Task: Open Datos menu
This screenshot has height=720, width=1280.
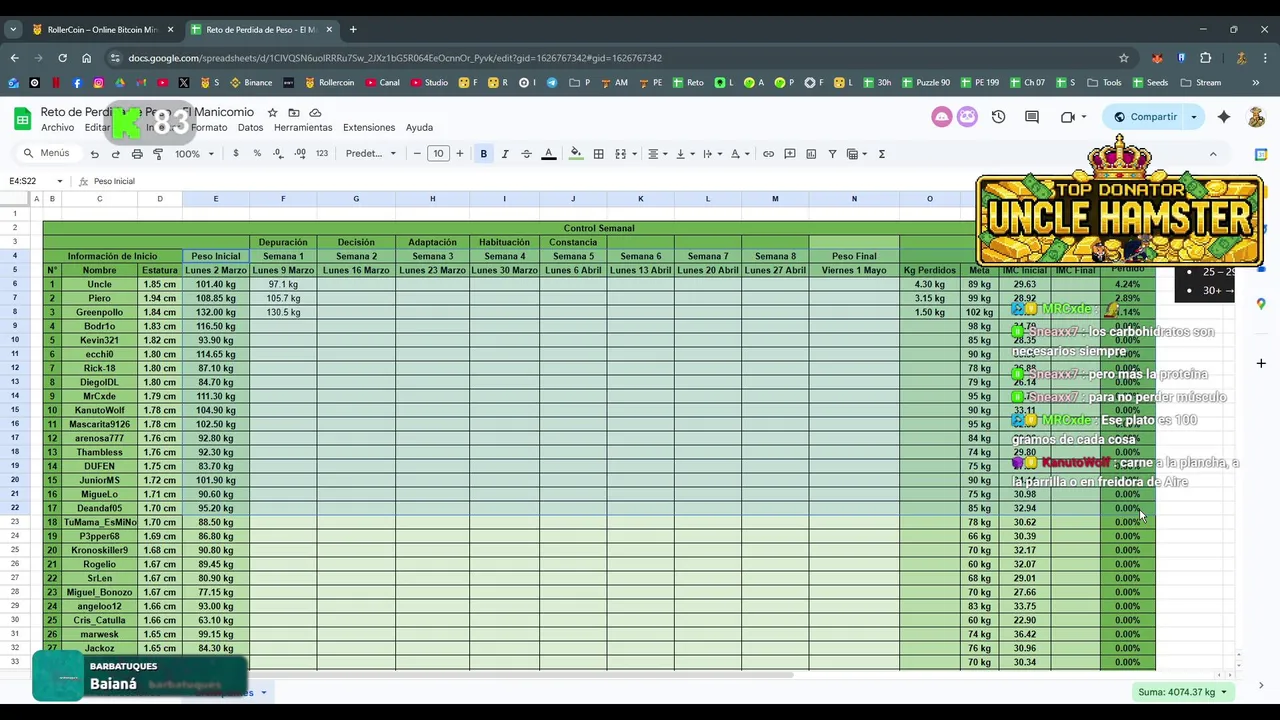Action: click(250, 128)
